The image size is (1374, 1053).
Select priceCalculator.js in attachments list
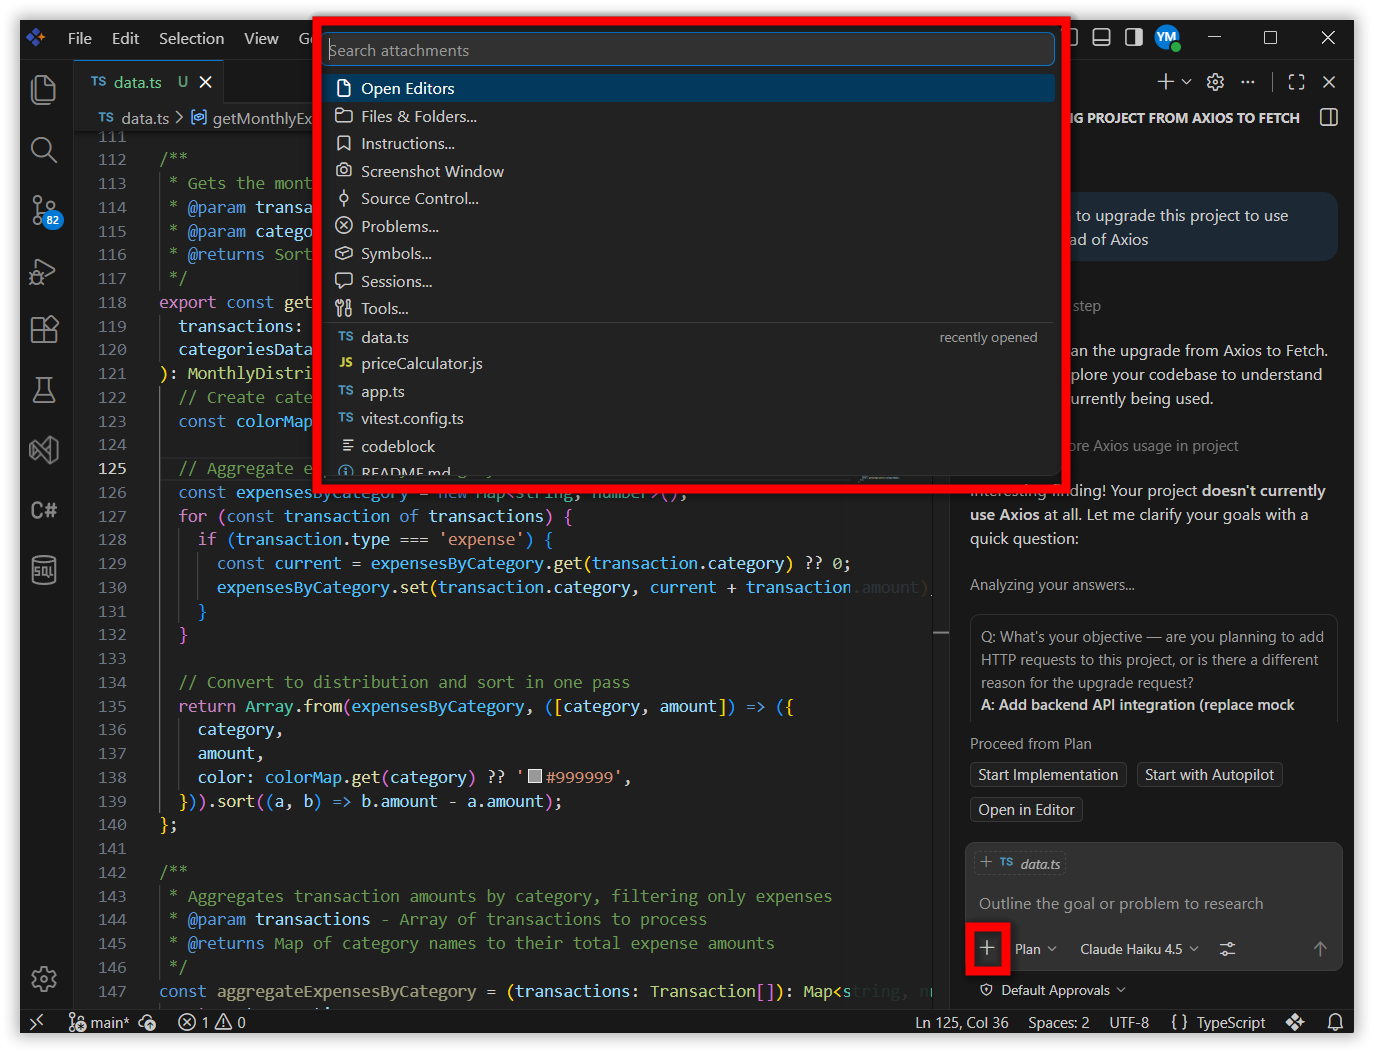689,363
